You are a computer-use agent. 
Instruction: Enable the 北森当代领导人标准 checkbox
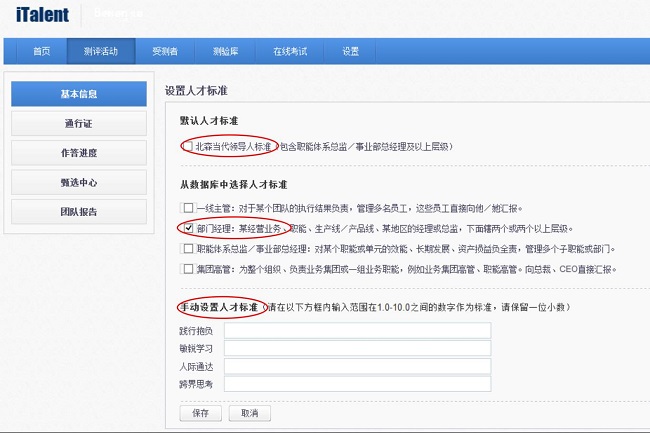pyautogui.click(x=188, y=146)
